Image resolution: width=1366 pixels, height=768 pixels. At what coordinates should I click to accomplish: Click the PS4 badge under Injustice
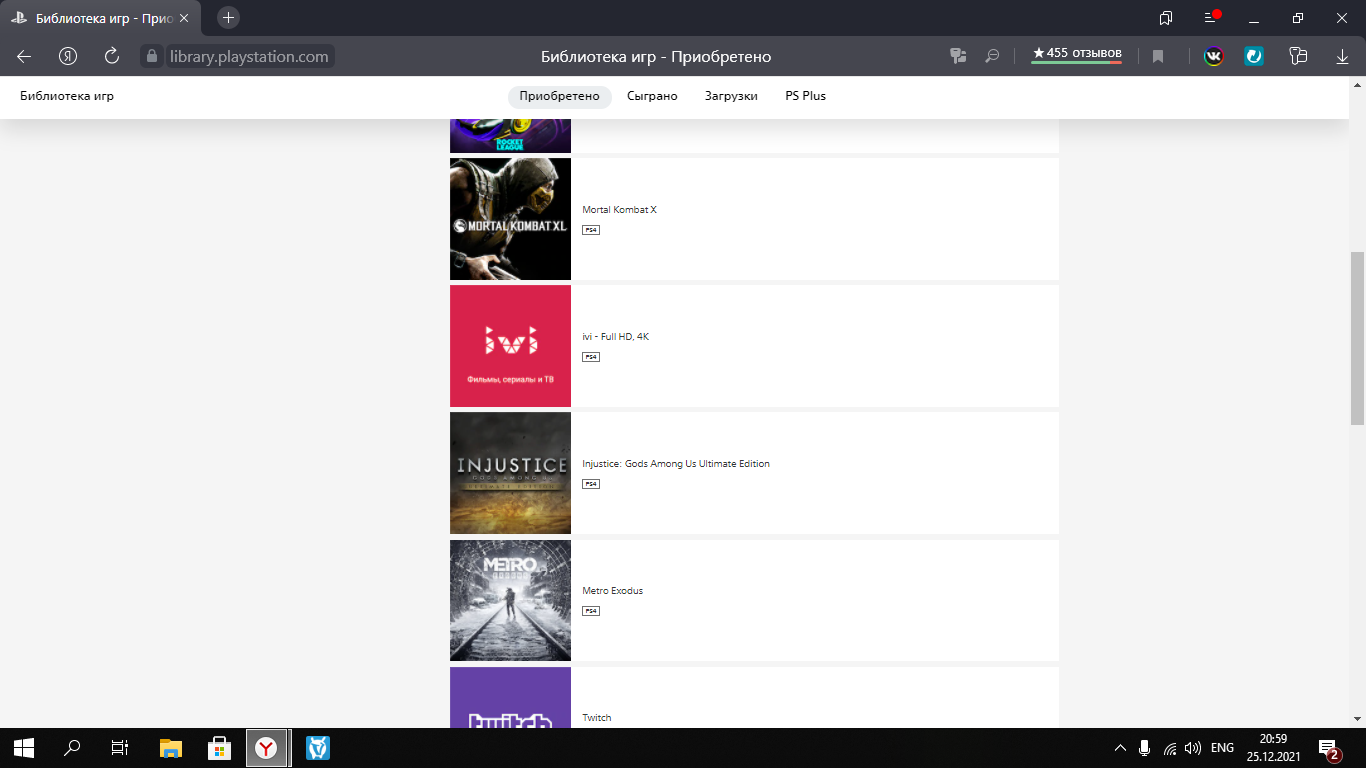point(591,484)
